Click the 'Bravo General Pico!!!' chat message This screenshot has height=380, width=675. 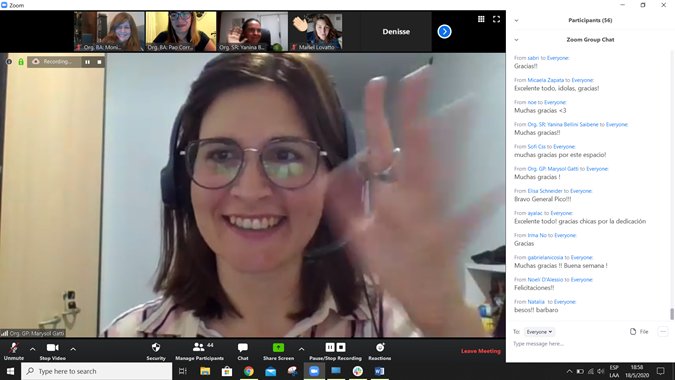coord(542,199)
